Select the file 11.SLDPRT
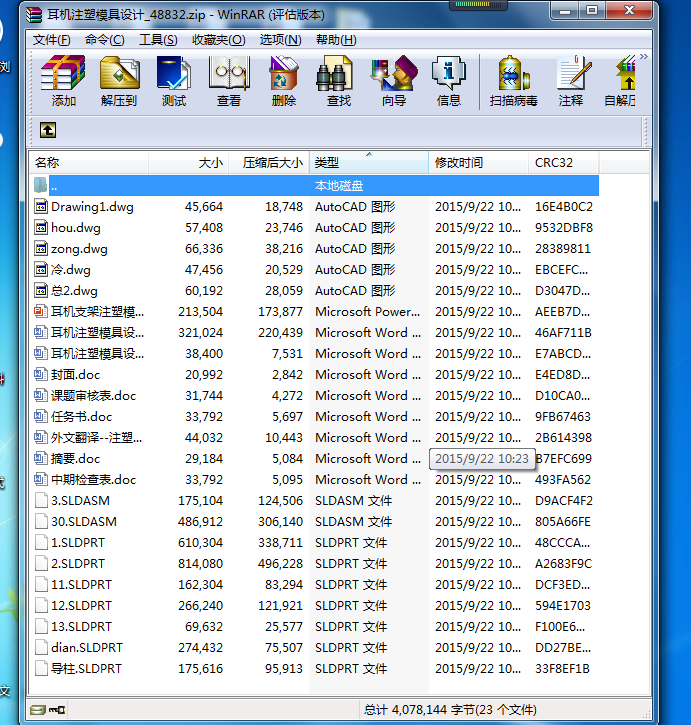 (81, 585)
